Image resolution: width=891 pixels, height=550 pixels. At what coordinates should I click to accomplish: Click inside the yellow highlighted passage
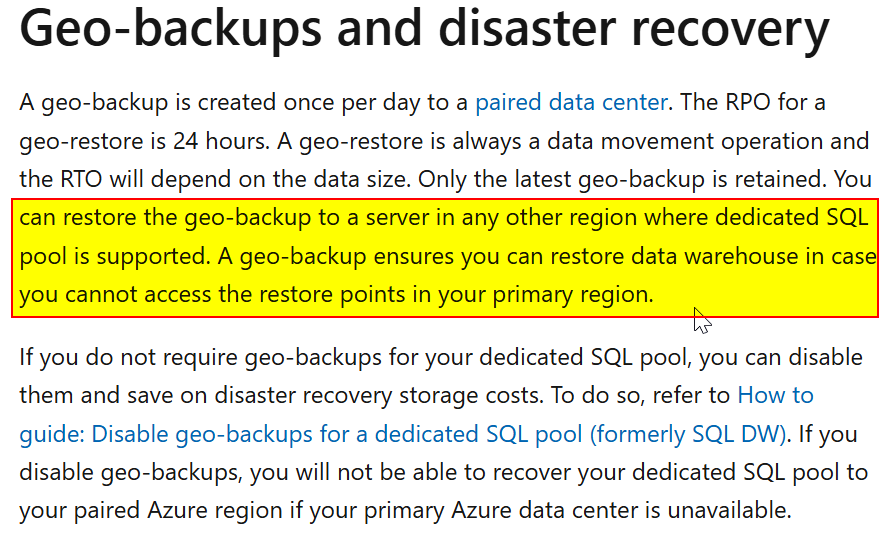pyautogui.click(x=445, y=258)
